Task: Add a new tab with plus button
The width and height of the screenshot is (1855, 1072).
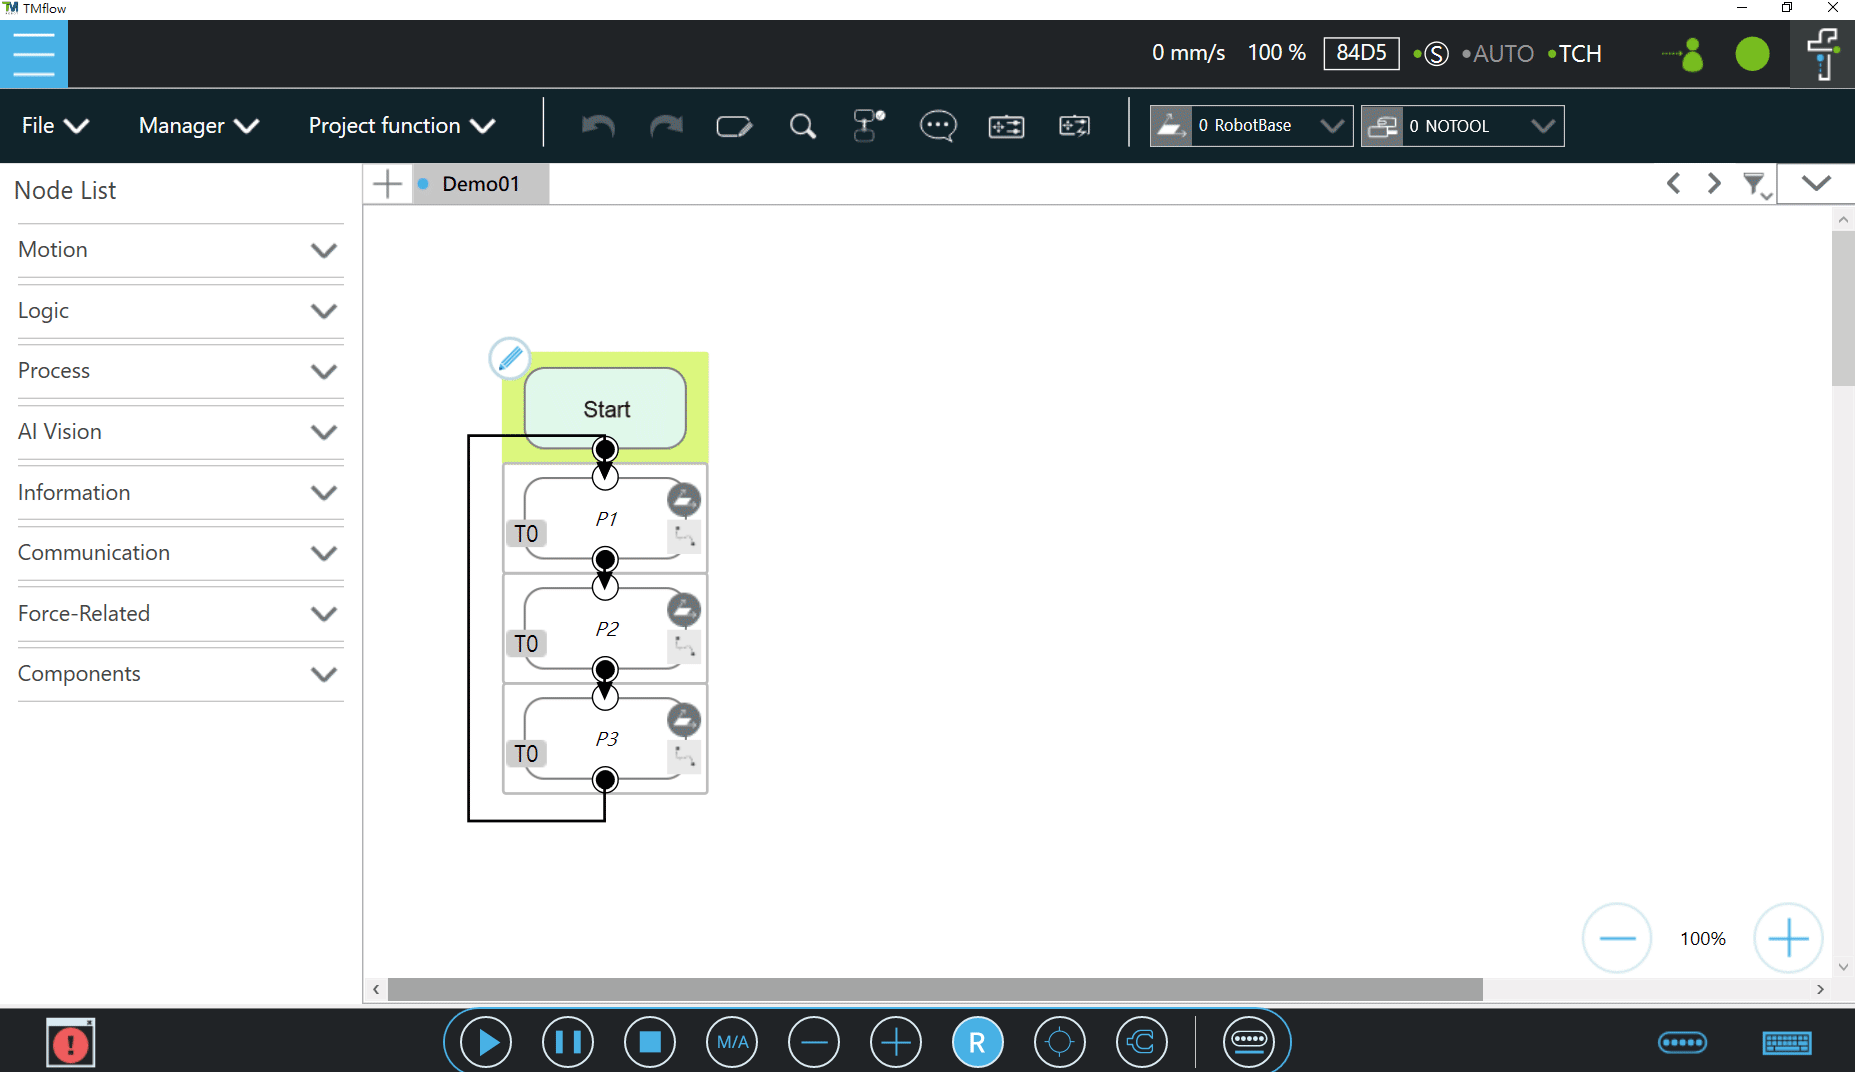Action: tap(387, 184)
